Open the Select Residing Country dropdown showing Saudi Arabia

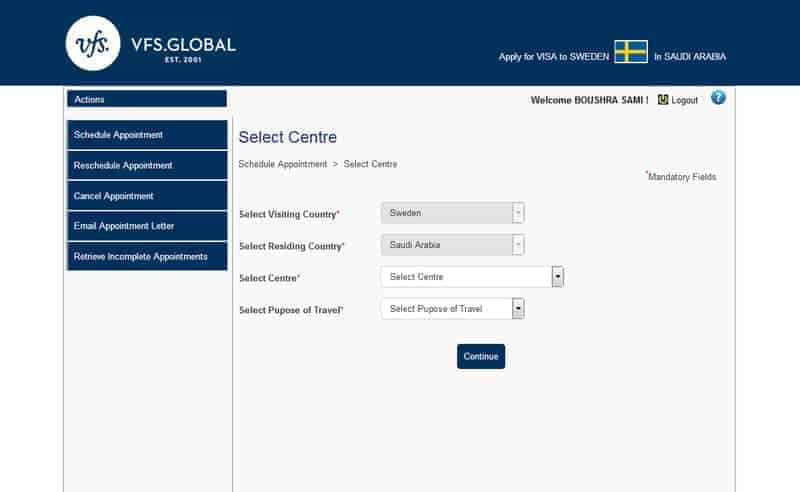point(453,245)
